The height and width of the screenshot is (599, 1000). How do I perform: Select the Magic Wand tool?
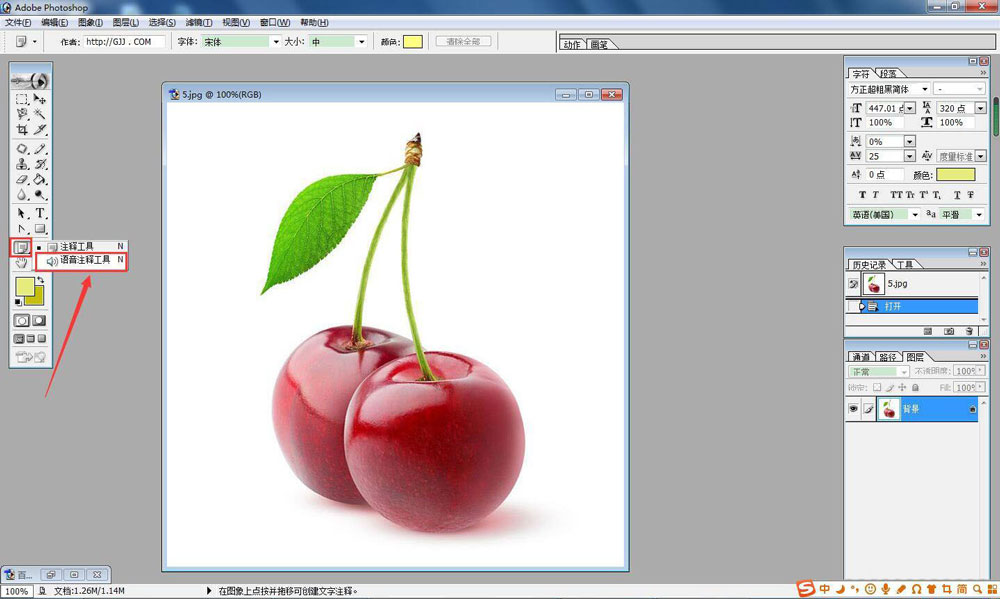pos(40,114)
